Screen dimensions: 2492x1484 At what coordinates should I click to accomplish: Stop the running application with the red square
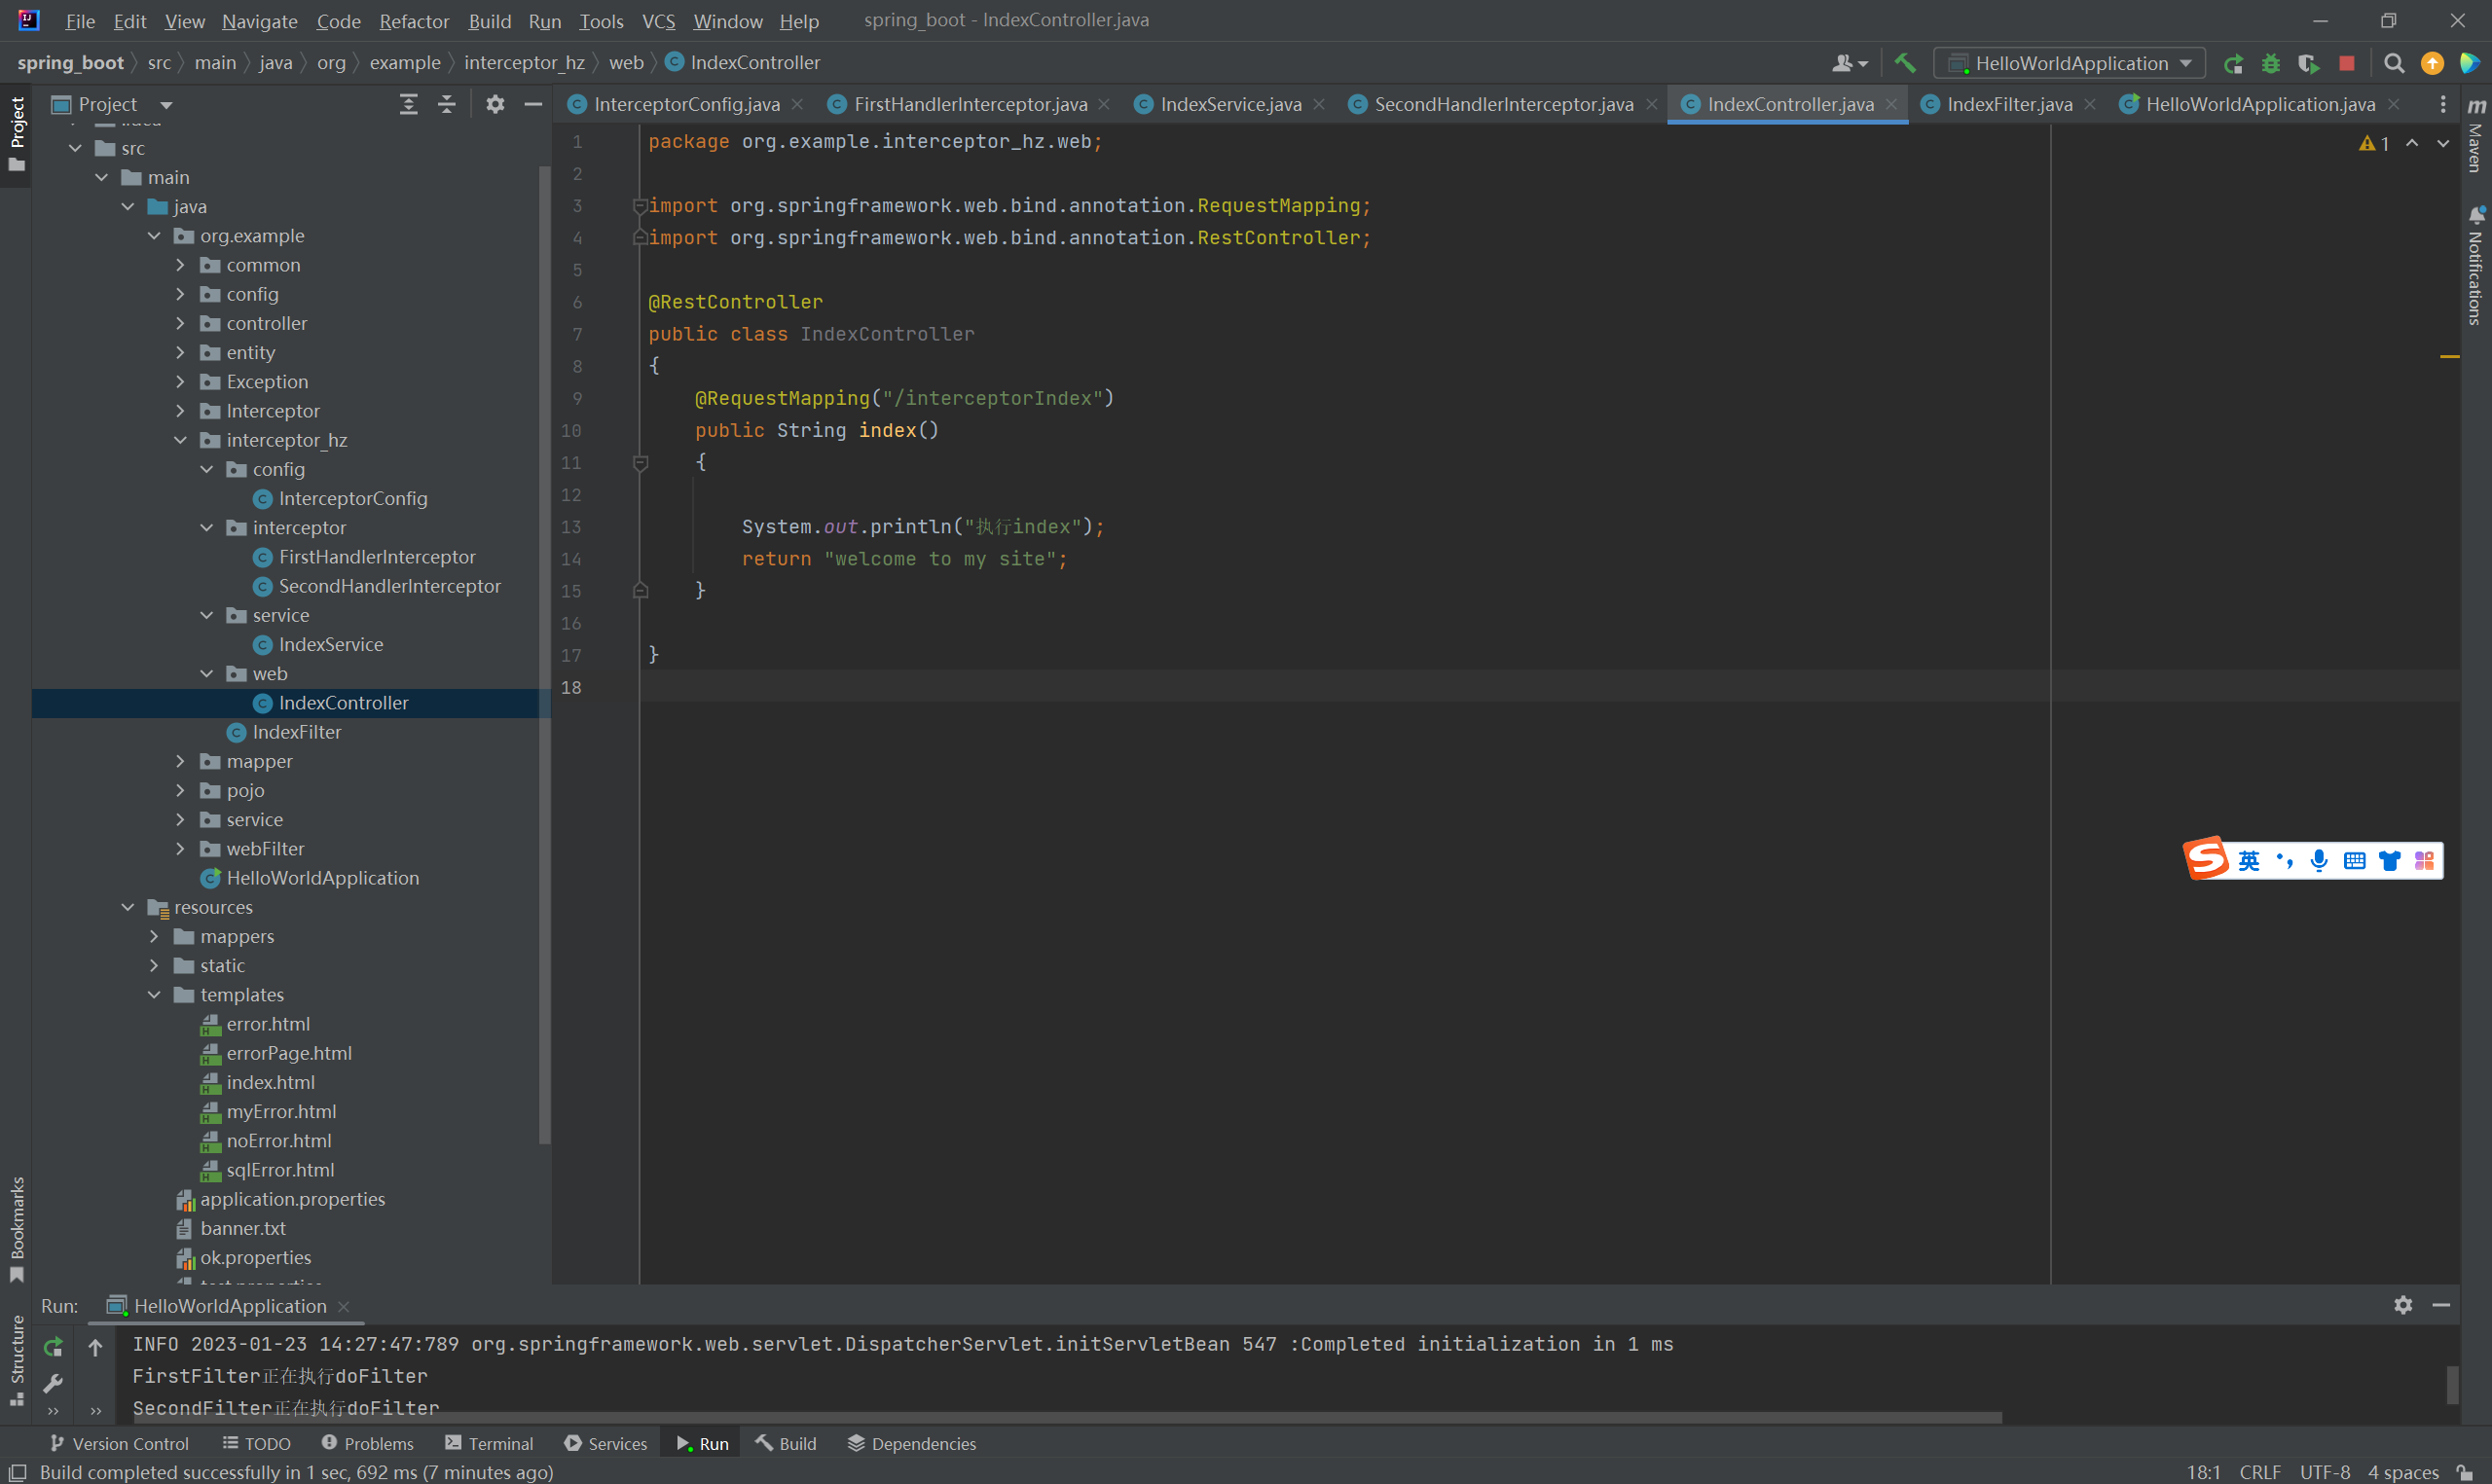pyautogui.click(x=2347, y=63)
